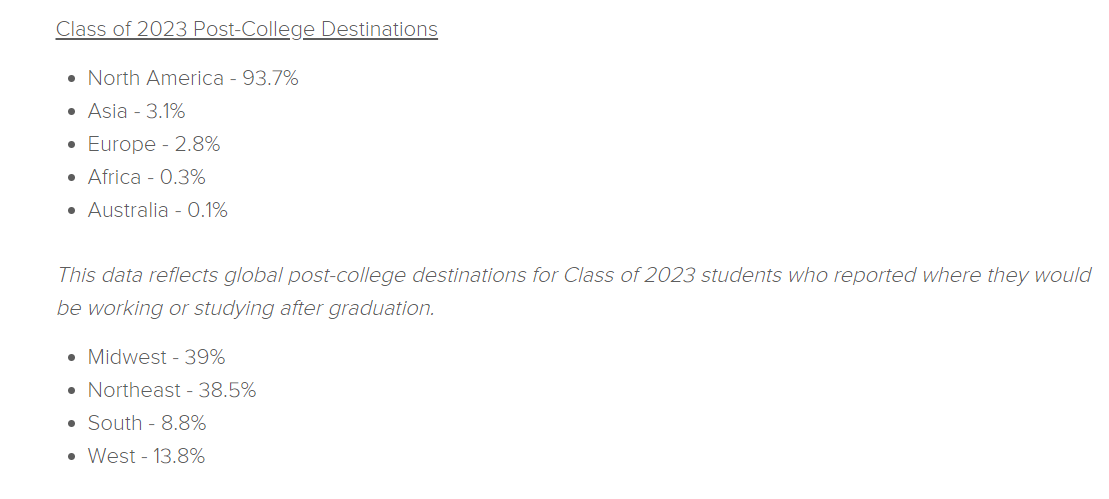
Task: Select the words "North America" in the list
Action: click(x=156, y=78)
